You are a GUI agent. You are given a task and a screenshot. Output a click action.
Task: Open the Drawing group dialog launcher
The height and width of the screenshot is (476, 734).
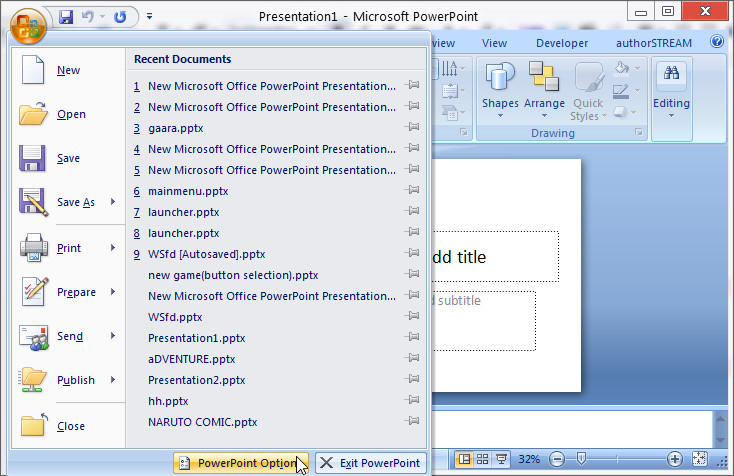pyautogui.click(x=639, y=132)
